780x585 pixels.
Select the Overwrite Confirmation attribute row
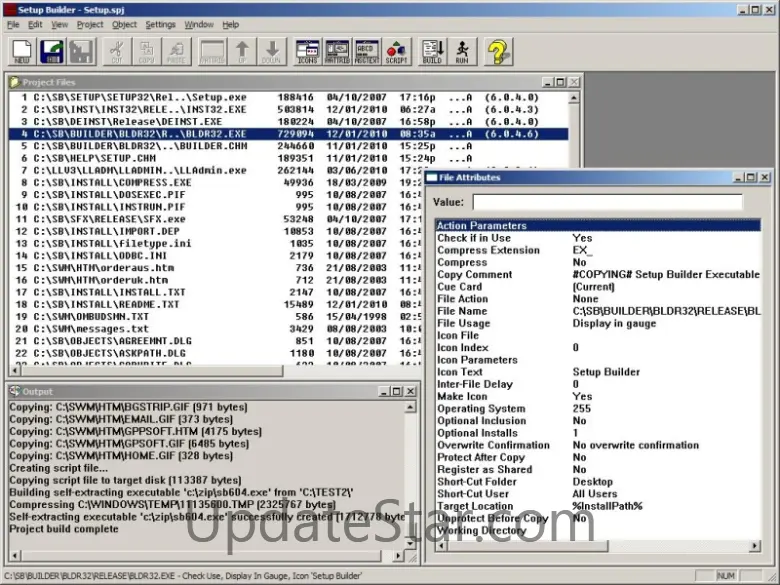[x=598, y=445]
